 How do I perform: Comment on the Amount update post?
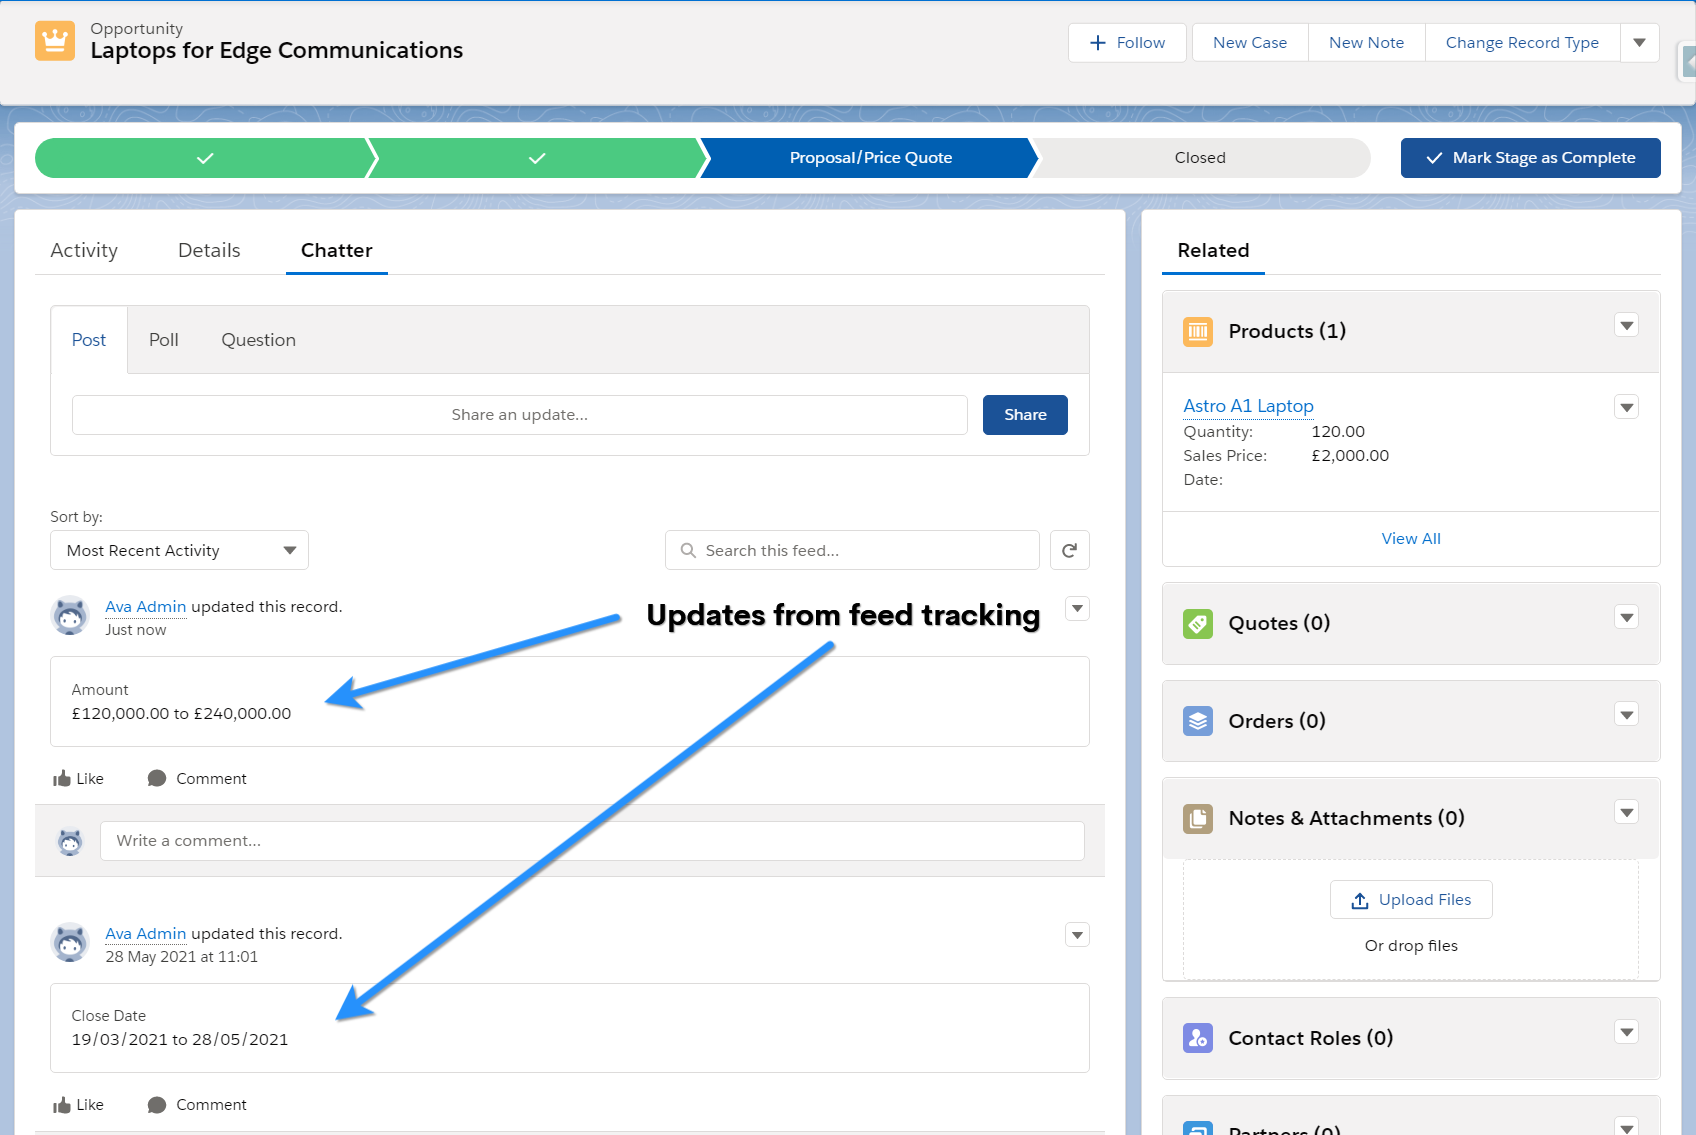pos(197,779)
